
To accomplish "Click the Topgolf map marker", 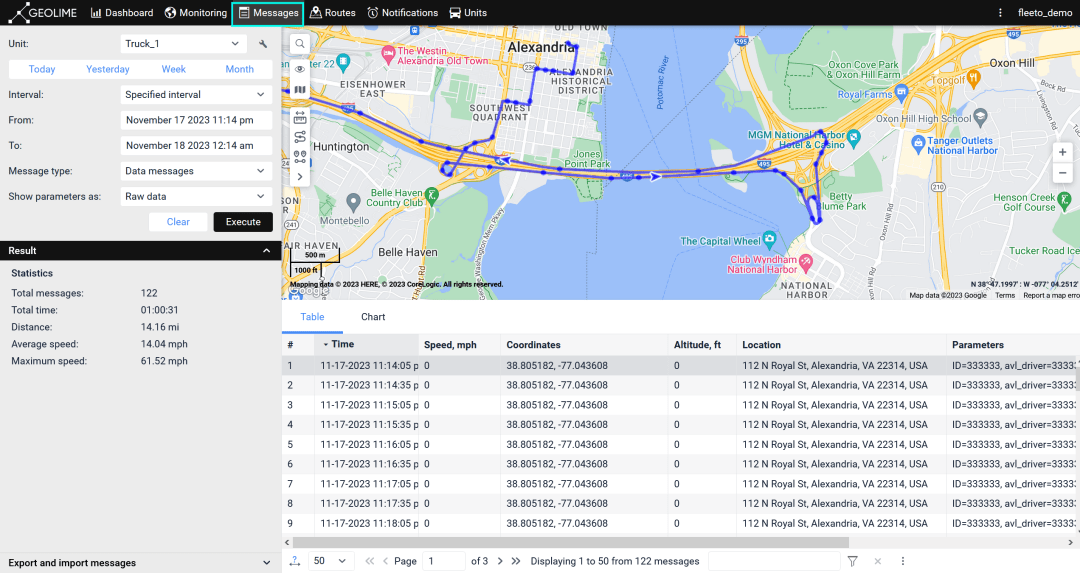I will [973, 79].
